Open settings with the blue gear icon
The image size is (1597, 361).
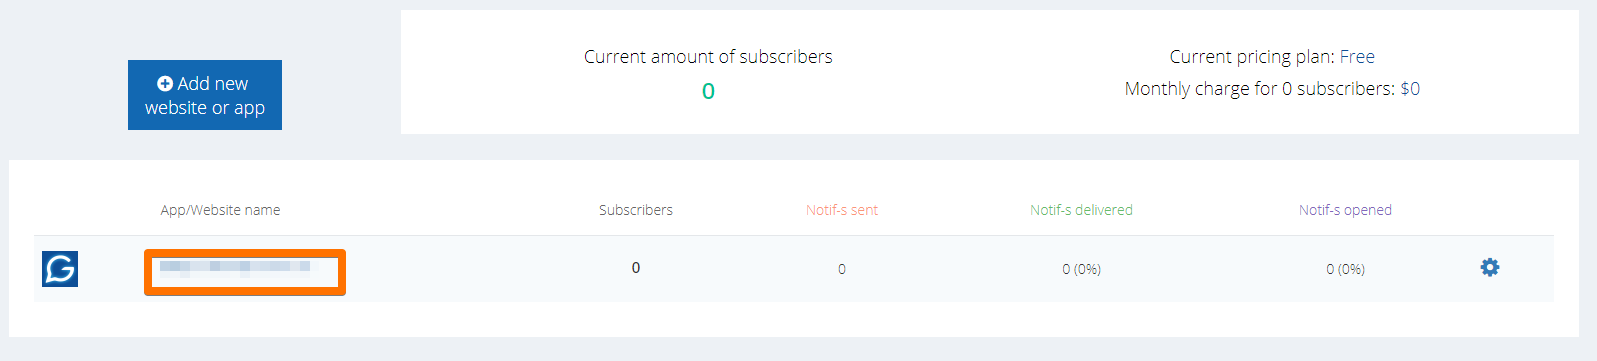[1490, 267]
